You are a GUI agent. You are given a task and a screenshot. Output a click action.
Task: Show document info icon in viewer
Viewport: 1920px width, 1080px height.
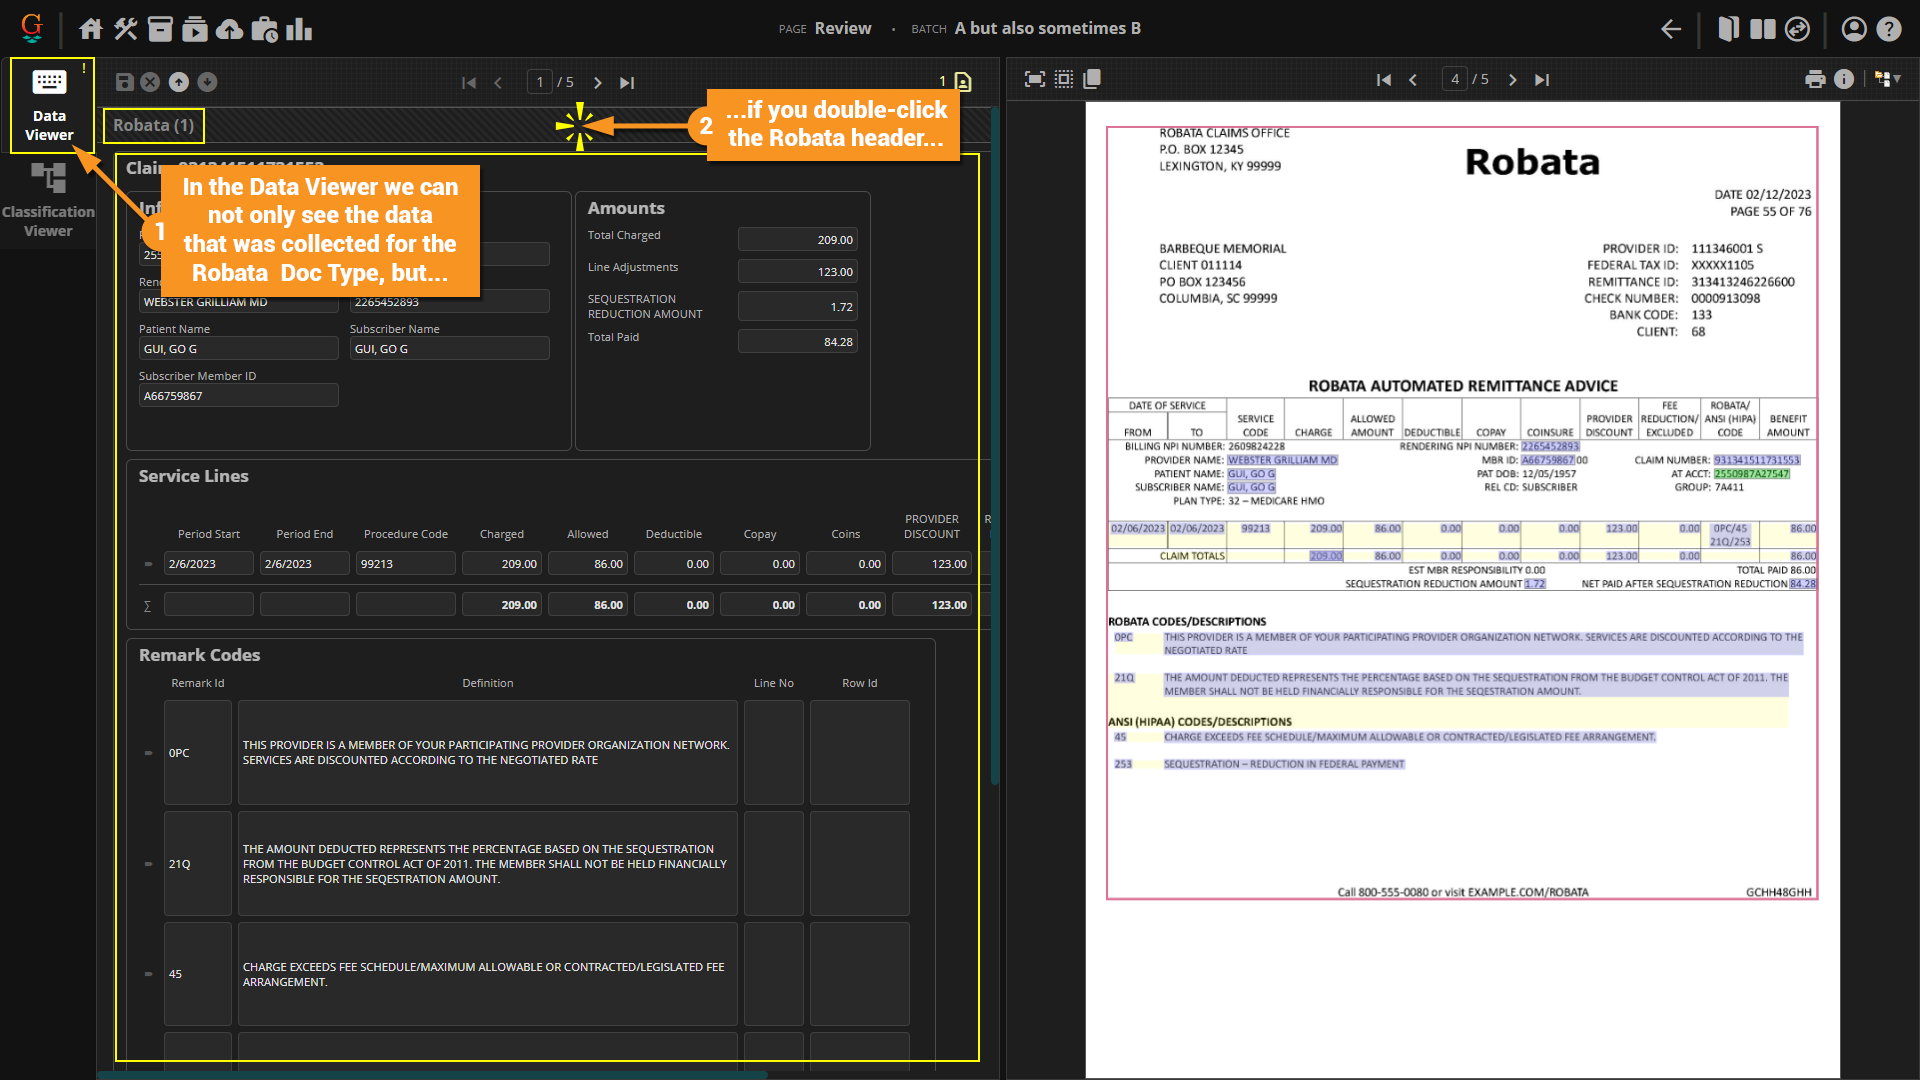point(1844,79)
